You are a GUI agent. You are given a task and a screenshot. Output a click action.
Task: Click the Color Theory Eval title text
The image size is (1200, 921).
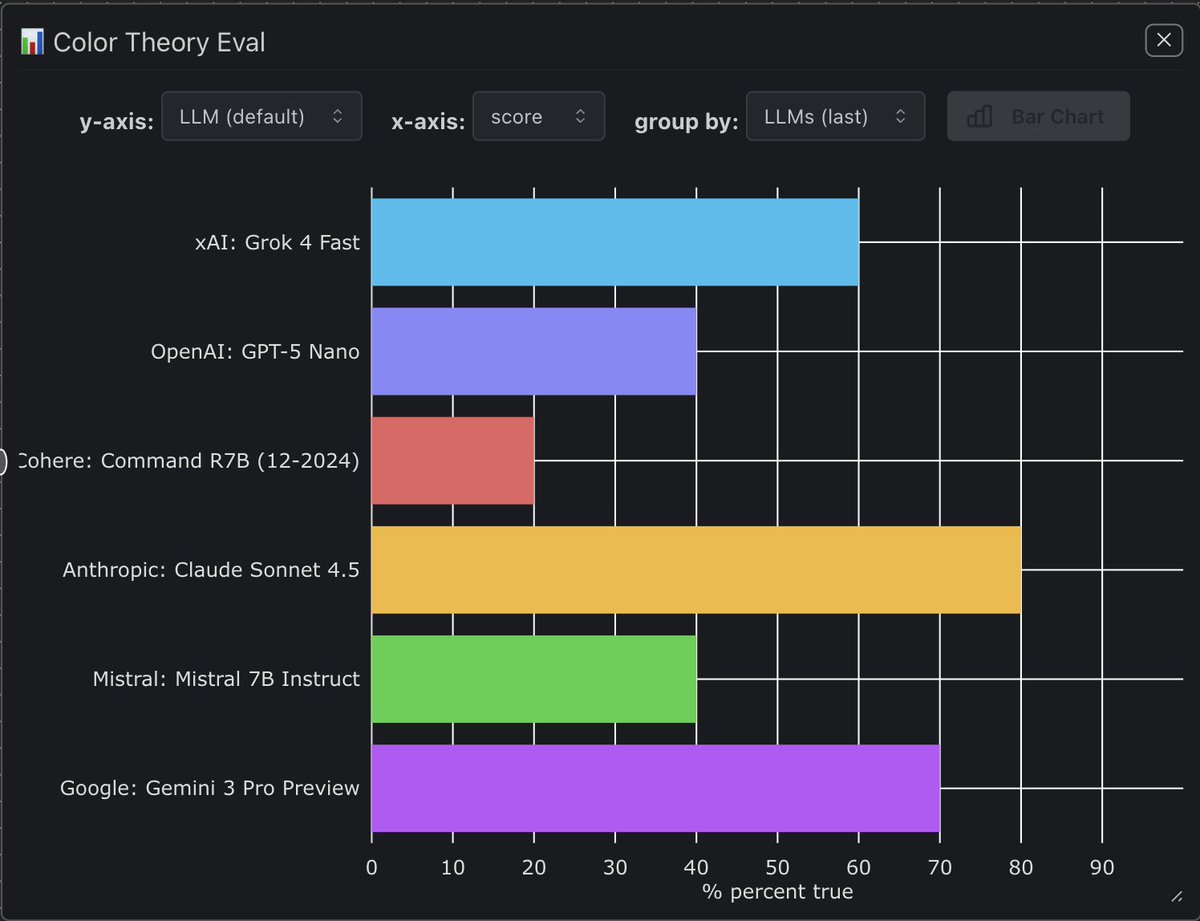tap(159, 42)
